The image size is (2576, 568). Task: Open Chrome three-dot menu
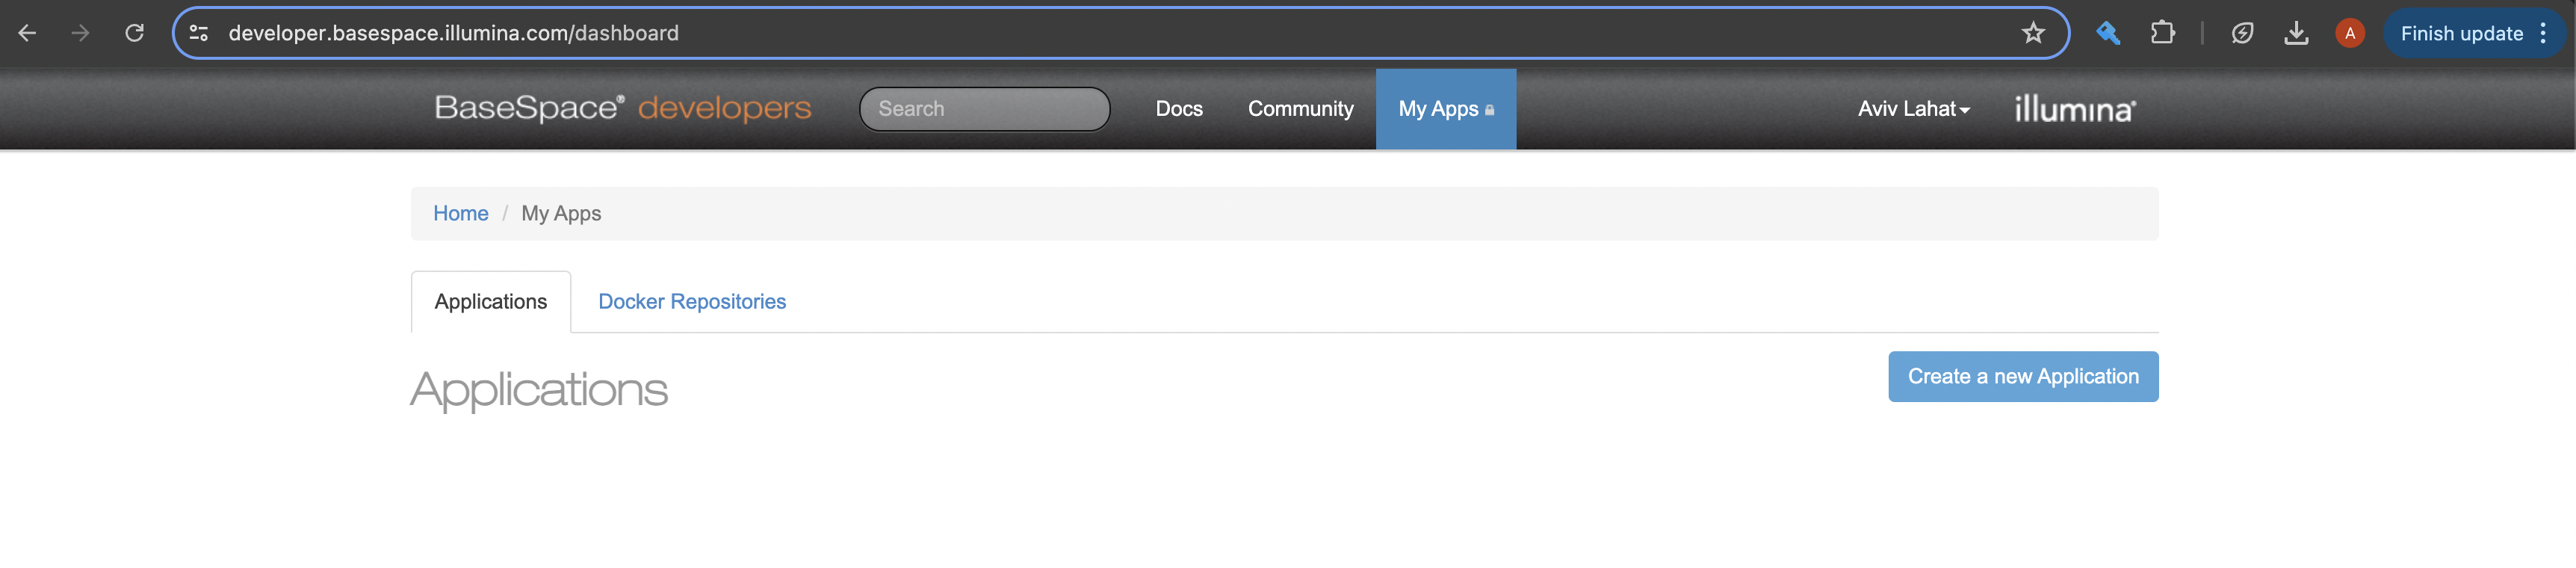coord(2543,33)
